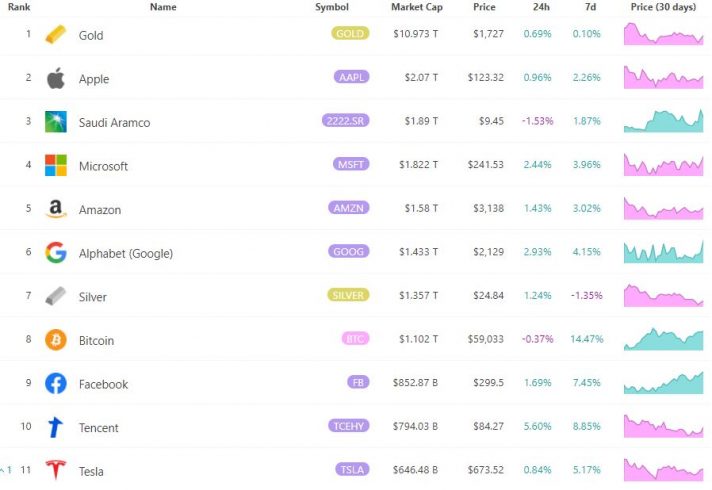Image resolution: width=712 pixels, height=490 pixels.
Task: Sort by the Market Cap column header
Action: (x=417, y=7)
